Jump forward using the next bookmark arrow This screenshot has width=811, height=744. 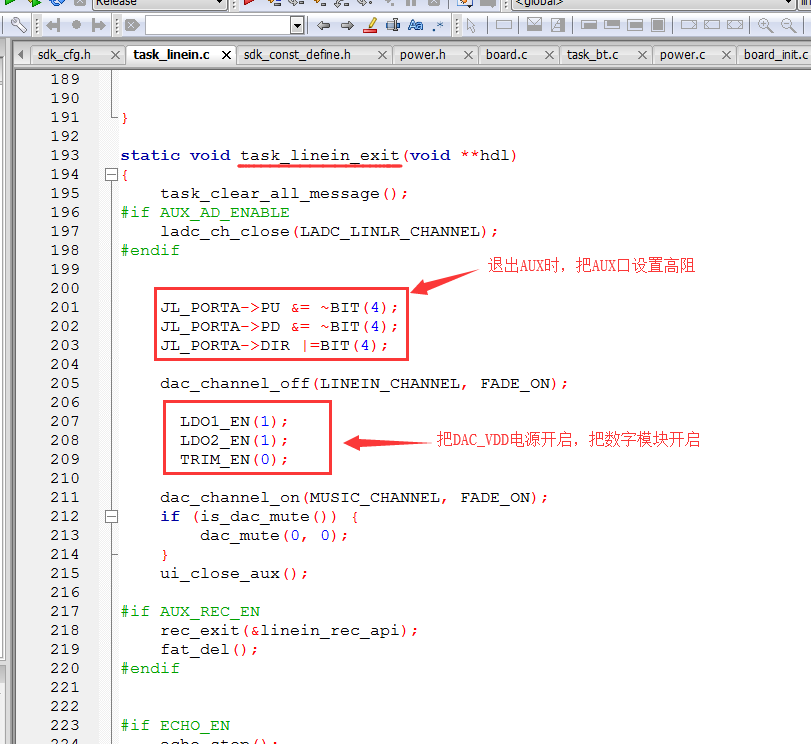click(98, 25)
